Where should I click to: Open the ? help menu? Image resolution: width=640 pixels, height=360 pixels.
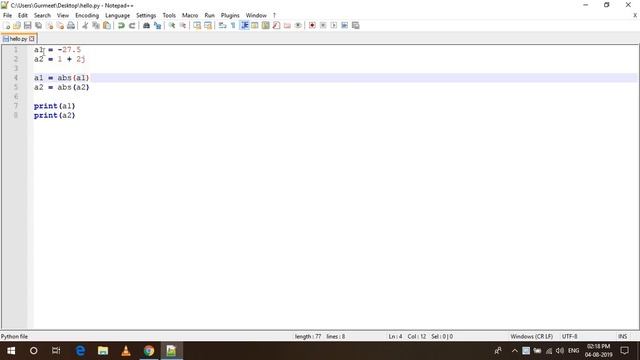point(274,15)
